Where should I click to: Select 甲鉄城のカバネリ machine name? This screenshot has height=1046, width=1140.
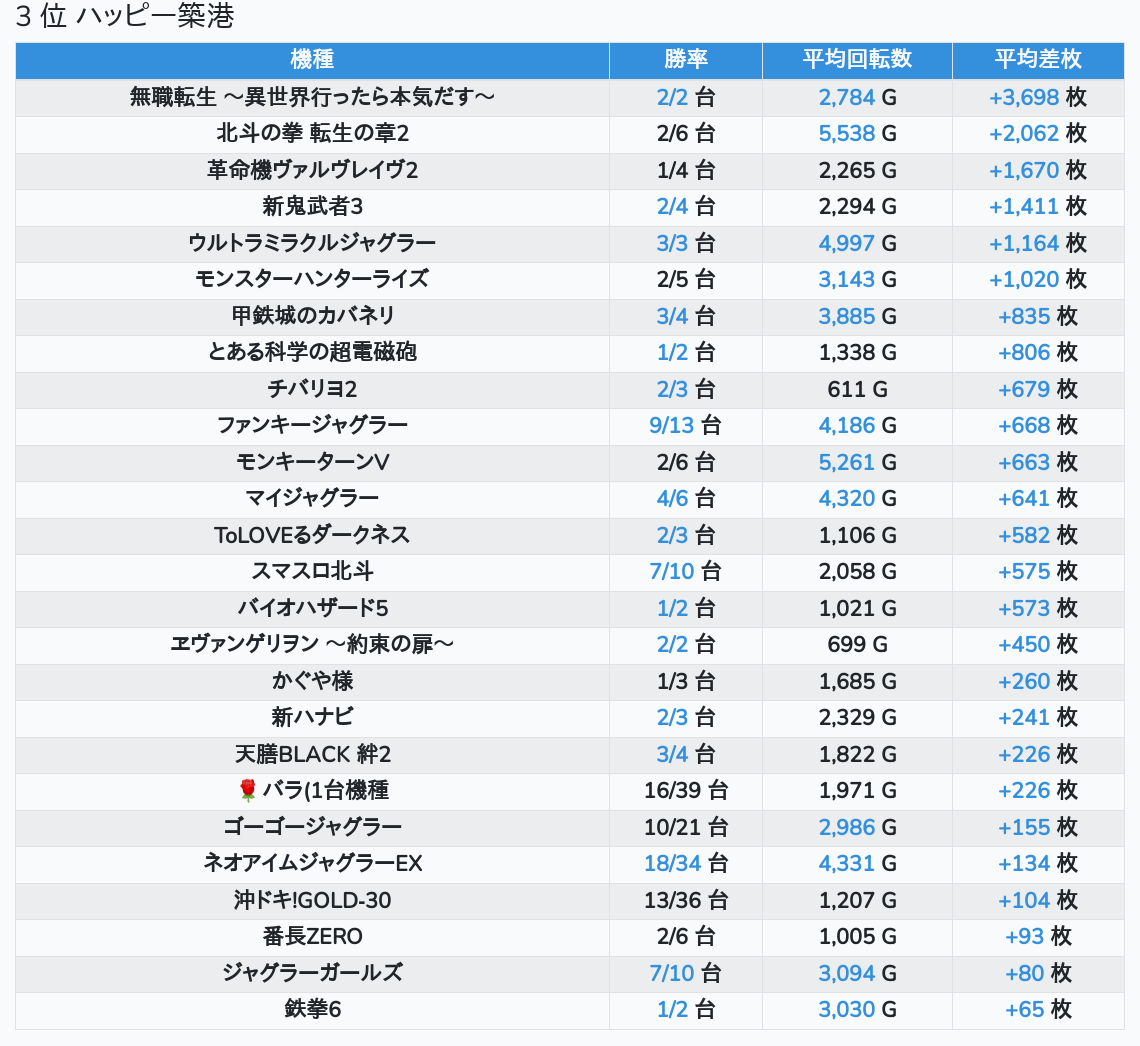coord(312,316)
